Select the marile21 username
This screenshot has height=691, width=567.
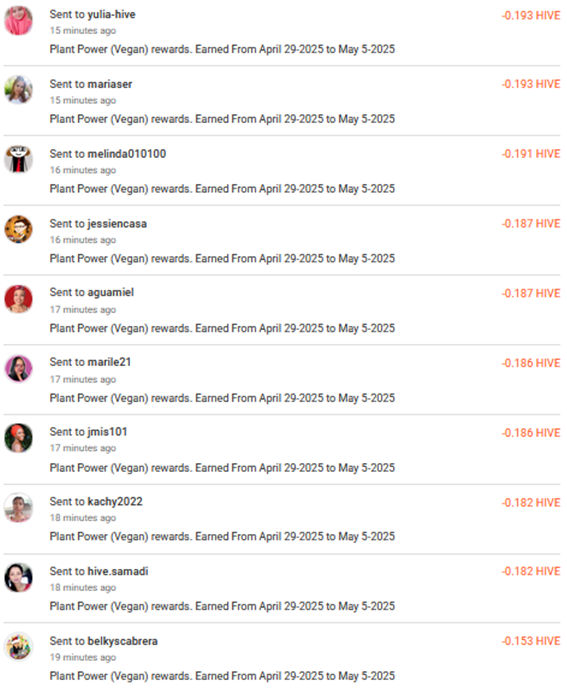[109, 362]
